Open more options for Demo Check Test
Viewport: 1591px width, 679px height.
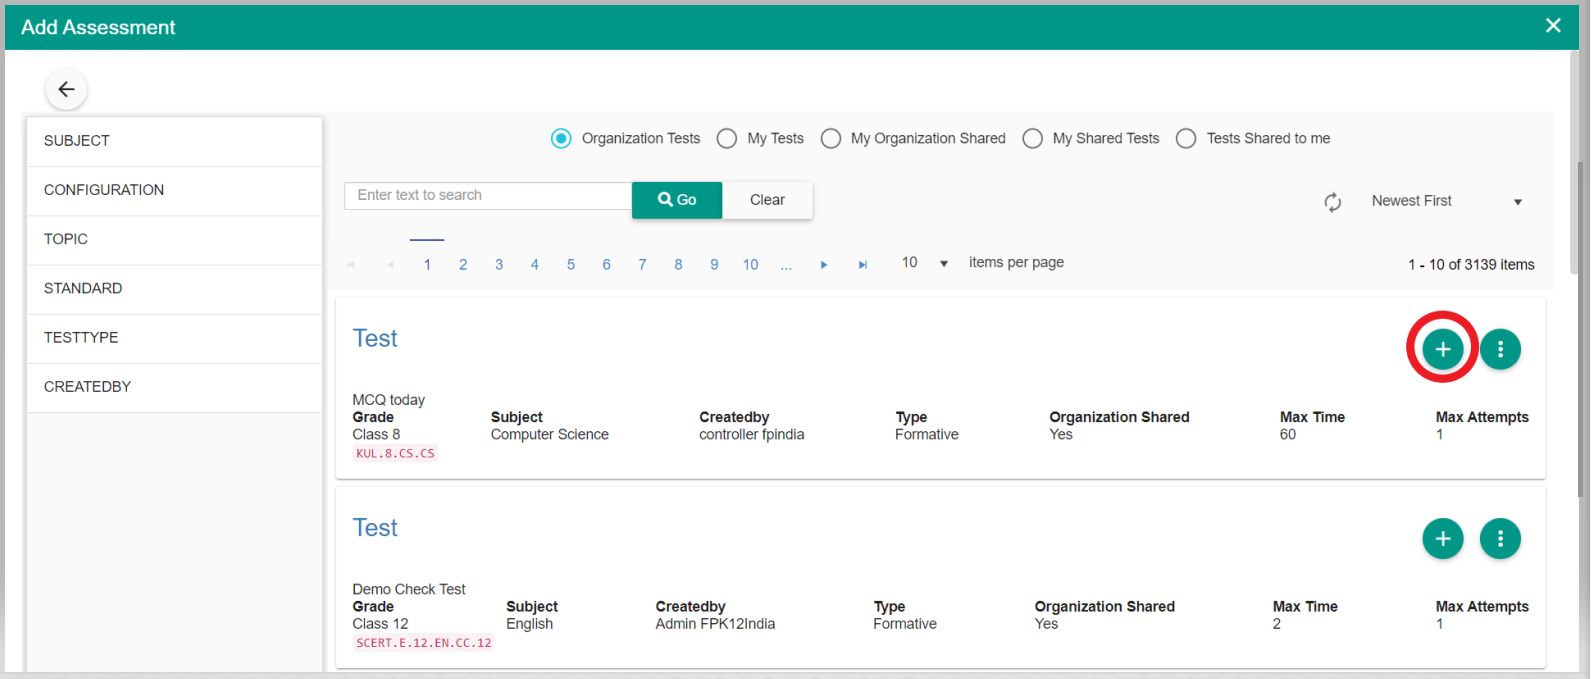pyautogui.click(x=1500, y=539)
